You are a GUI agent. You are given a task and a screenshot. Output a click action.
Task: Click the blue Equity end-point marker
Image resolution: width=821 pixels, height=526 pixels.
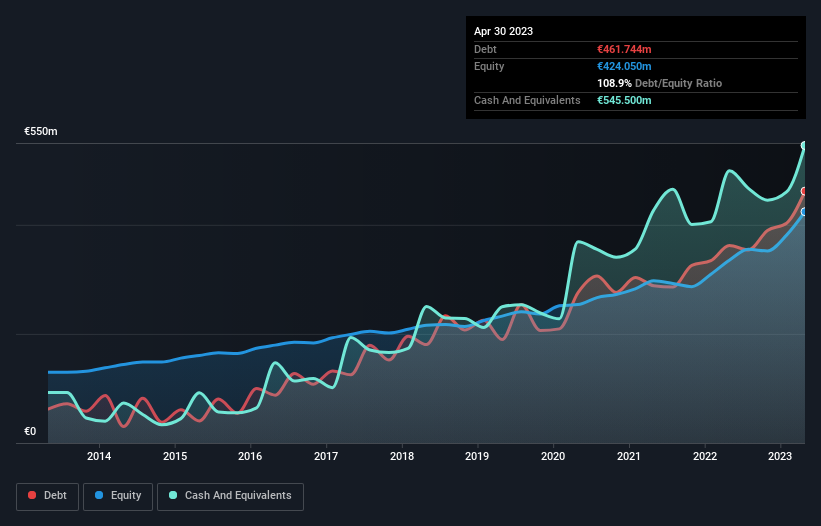pos(804,212)
